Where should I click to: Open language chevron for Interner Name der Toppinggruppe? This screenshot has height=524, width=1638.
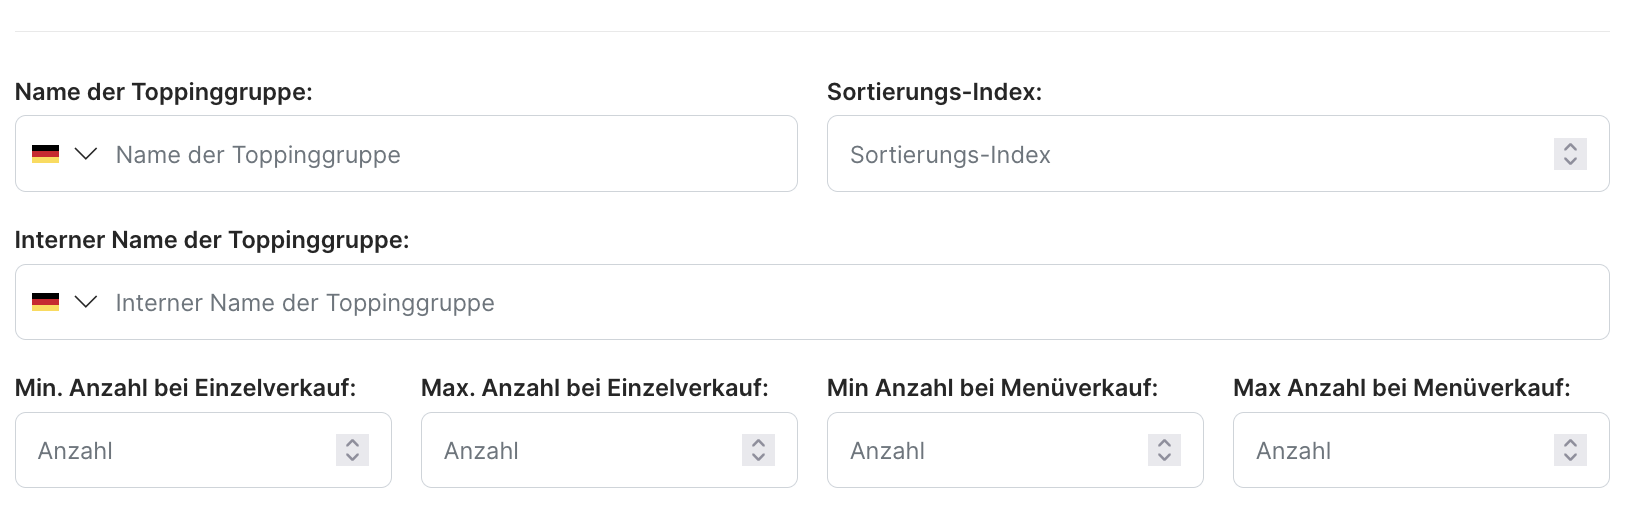click(x=86, y=302)
